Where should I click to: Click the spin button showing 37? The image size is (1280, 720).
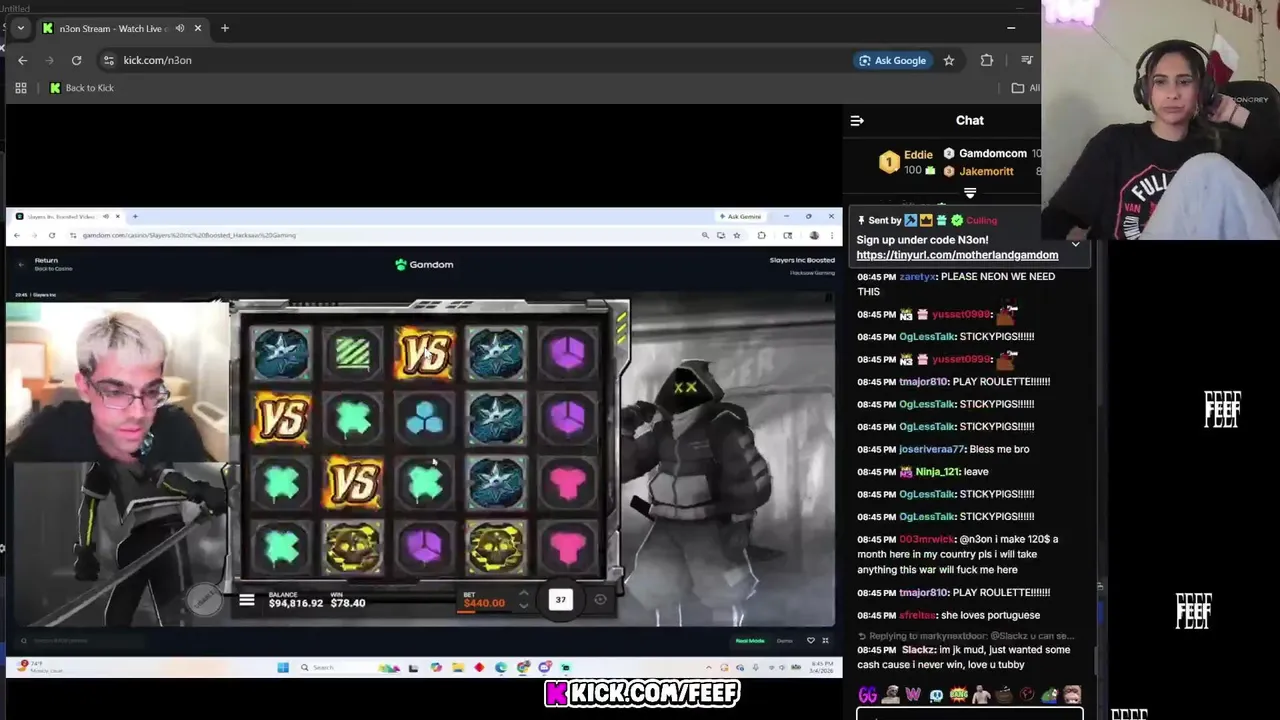tap(560, 600)
